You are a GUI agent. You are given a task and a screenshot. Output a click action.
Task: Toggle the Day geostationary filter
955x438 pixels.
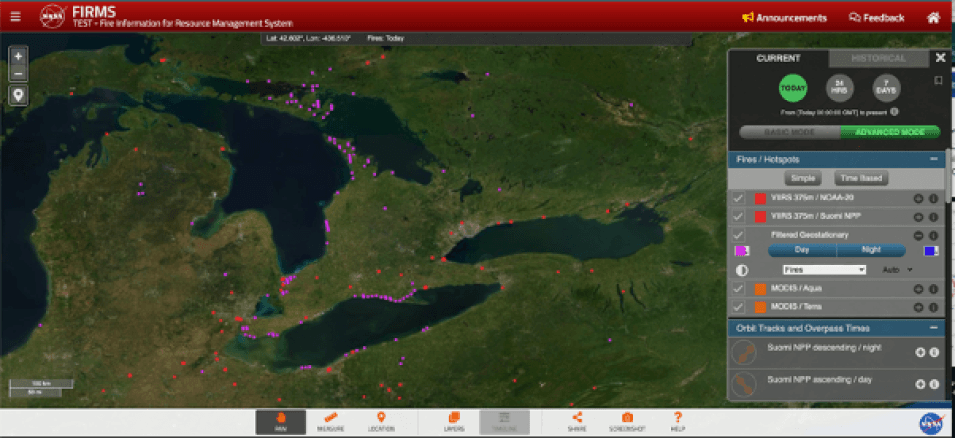tap(802, 250)
